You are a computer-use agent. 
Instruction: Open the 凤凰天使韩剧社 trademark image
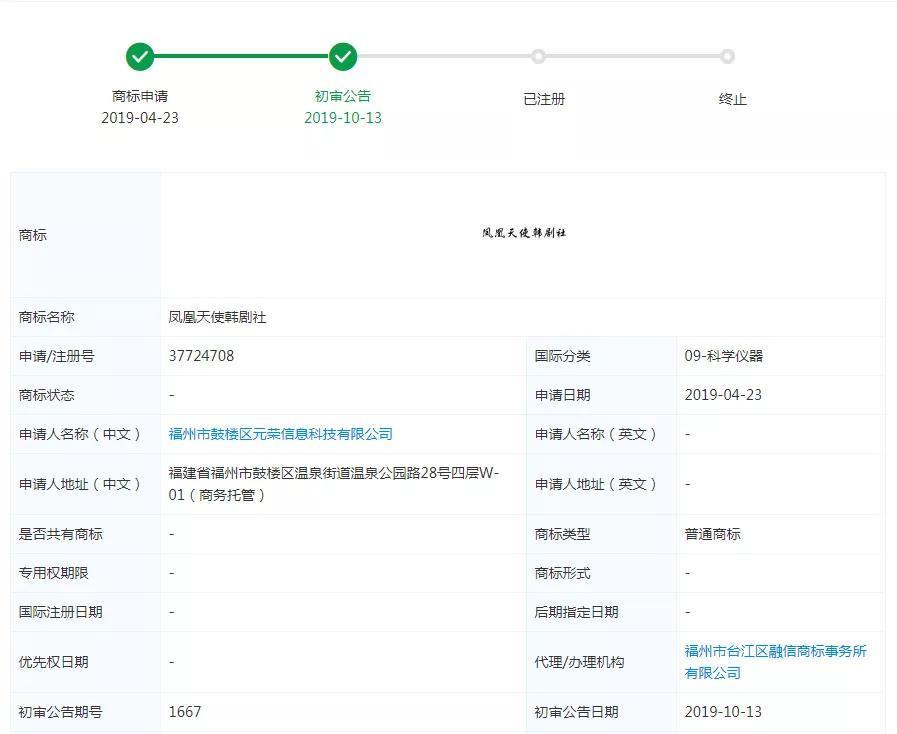(523, 233)
